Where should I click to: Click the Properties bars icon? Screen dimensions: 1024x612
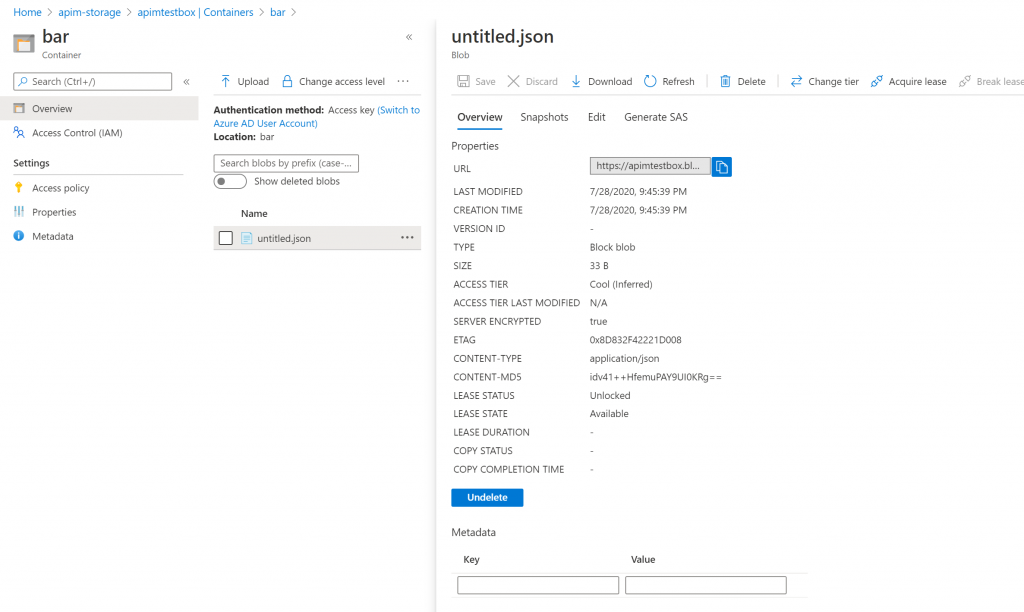(19, 212)
